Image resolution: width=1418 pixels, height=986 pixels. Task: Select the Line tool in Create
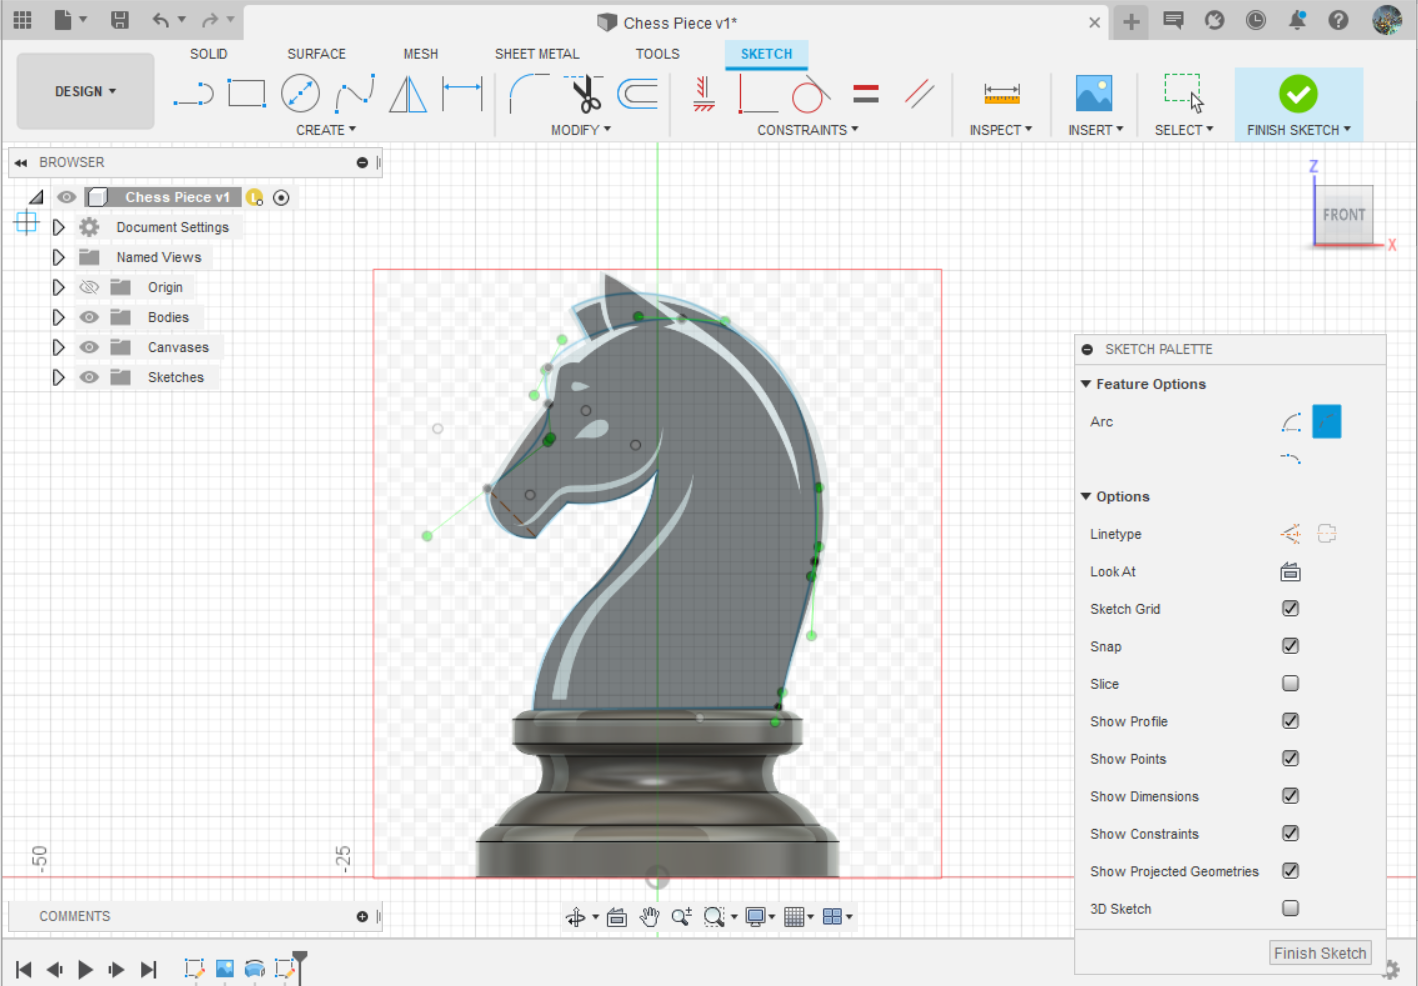193,94
